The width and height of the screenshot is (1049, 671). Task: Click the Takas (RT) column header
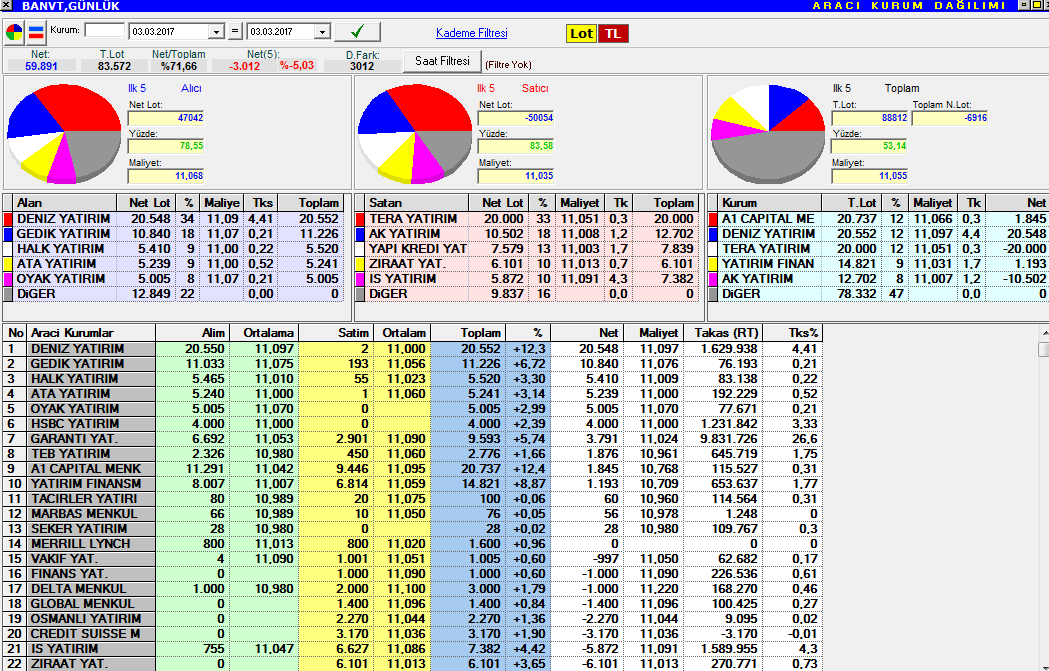coord(723,332)
